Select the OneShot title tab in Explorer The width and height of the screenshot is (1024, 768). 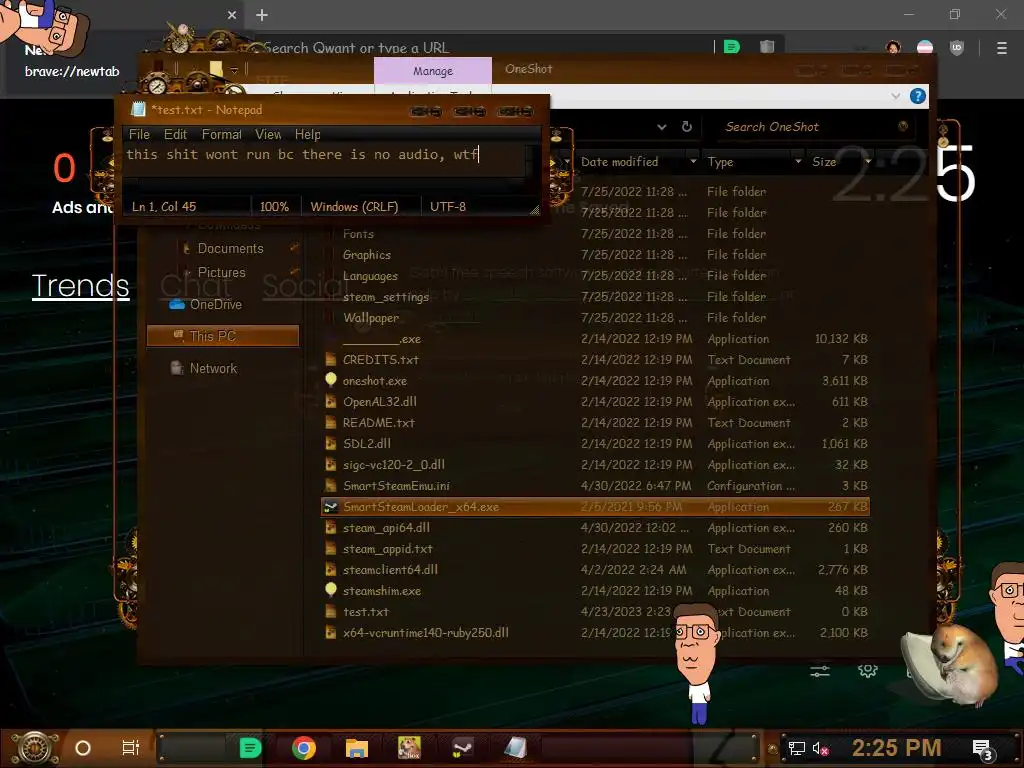(528, 69)
